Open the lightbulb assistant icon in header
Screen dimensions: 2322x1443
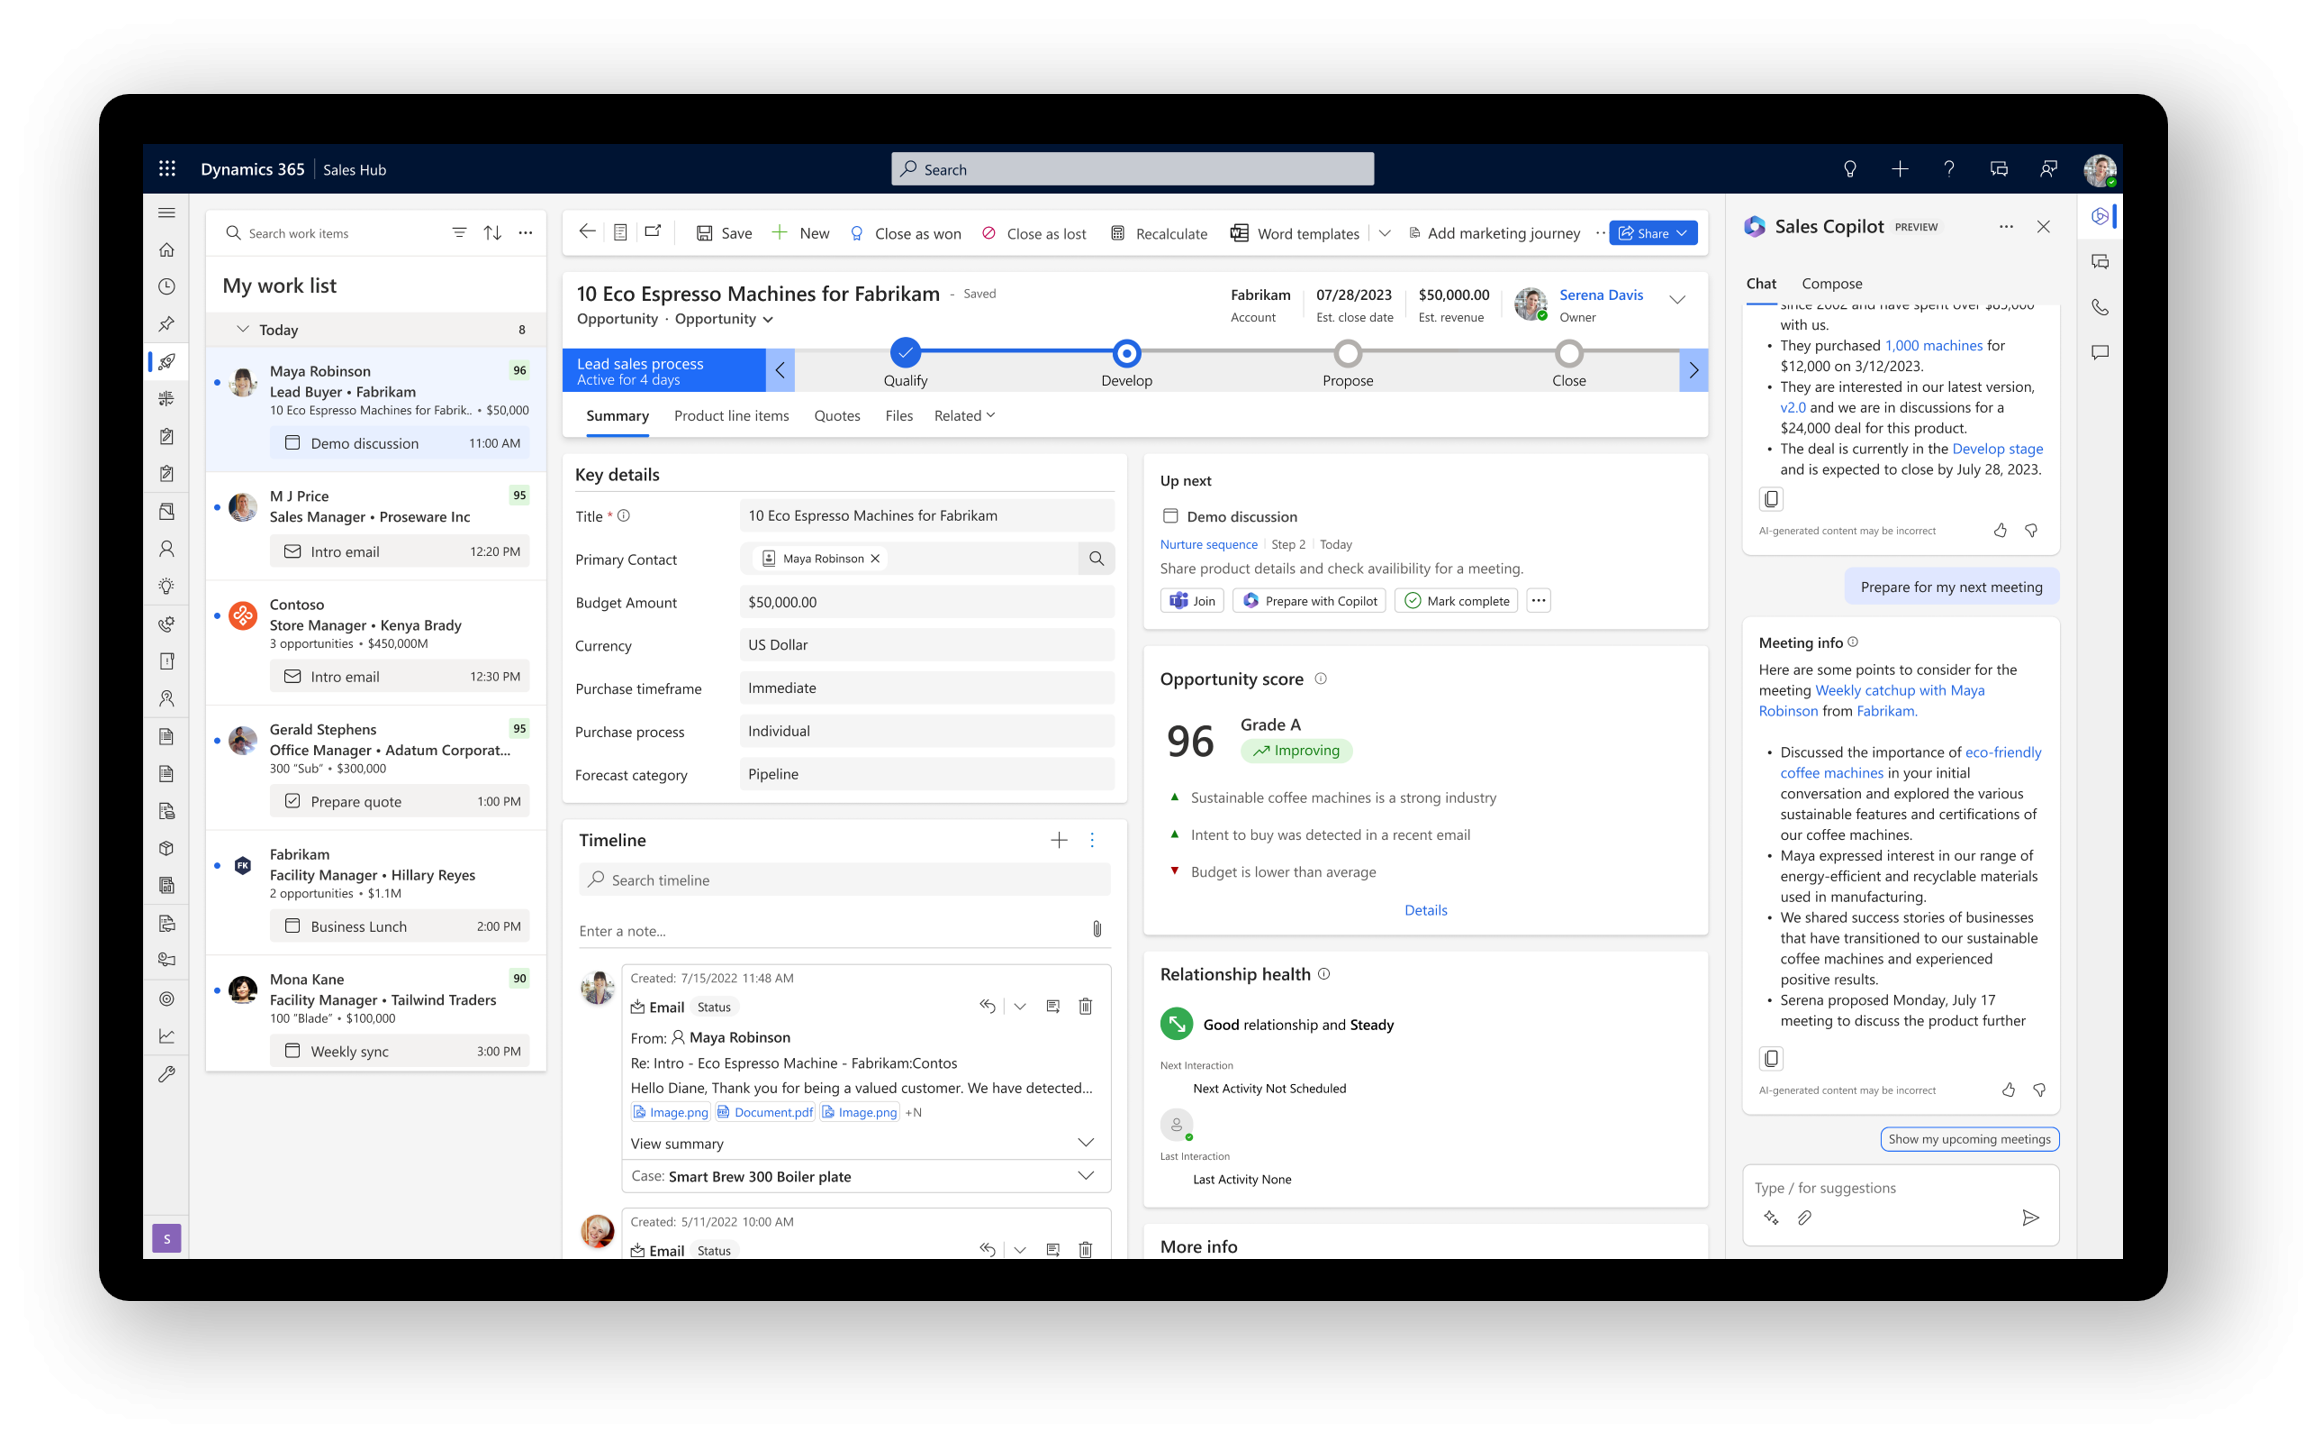coord(1849,169)
